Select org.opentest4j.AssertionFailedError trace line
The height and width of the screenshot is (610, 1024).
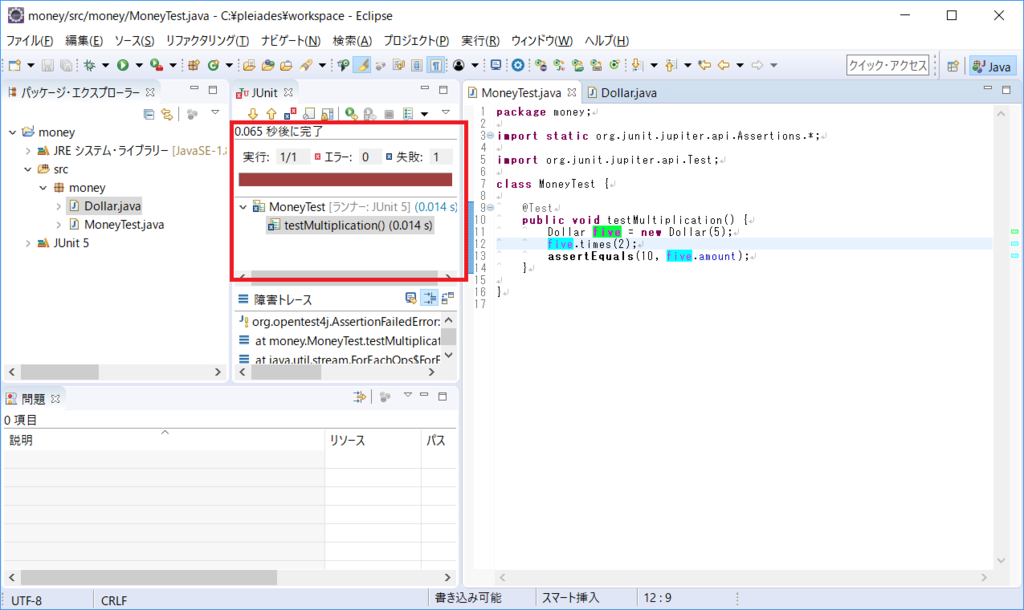tap(340, 321)
